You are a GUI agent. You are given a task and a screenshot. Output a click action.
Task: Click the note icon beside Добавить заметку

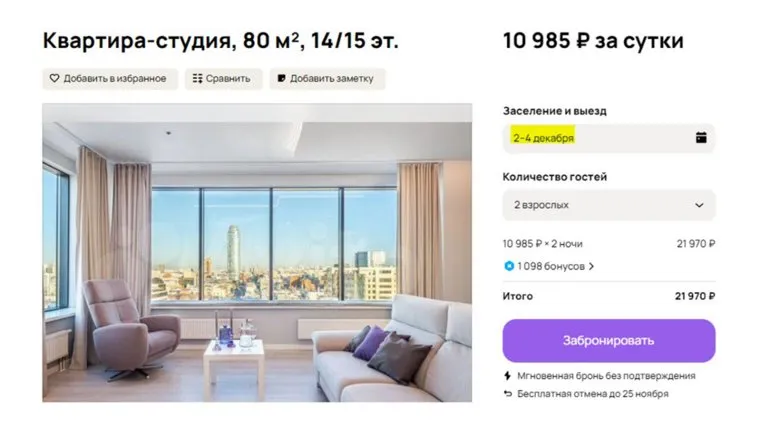[282, 79]
